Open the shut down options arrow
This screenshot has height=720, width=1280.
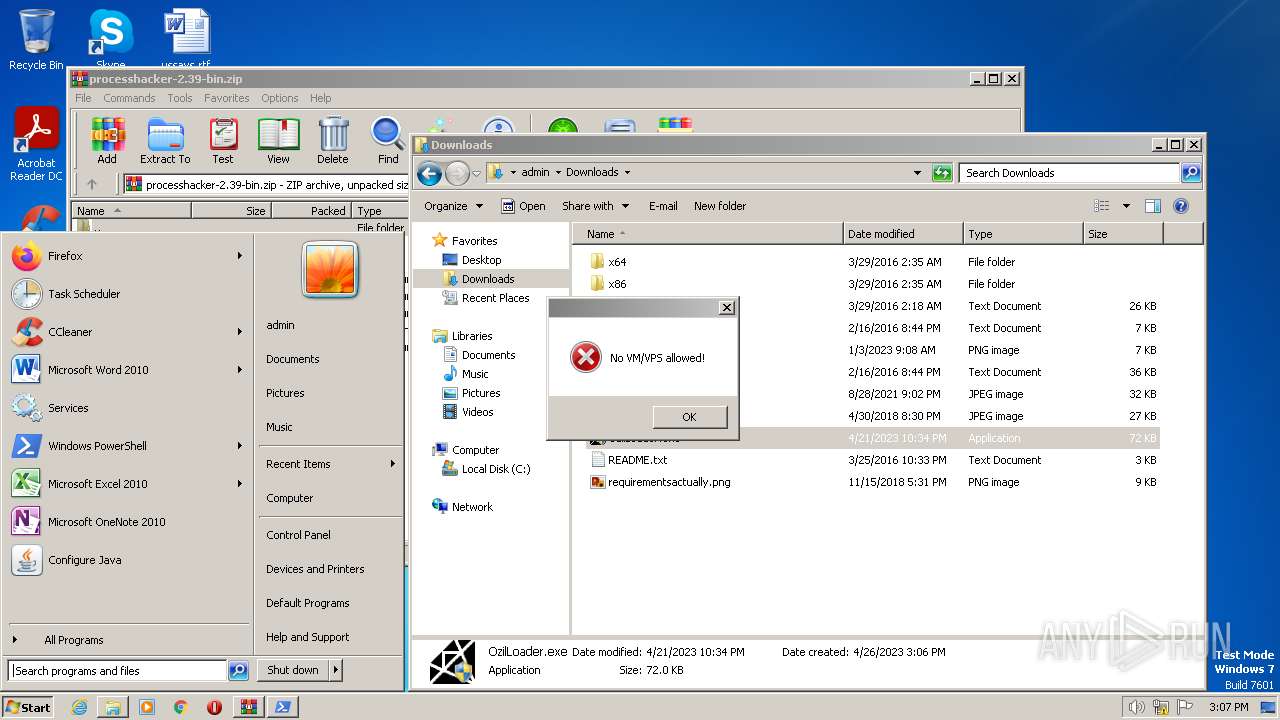(x=336, y=670)
